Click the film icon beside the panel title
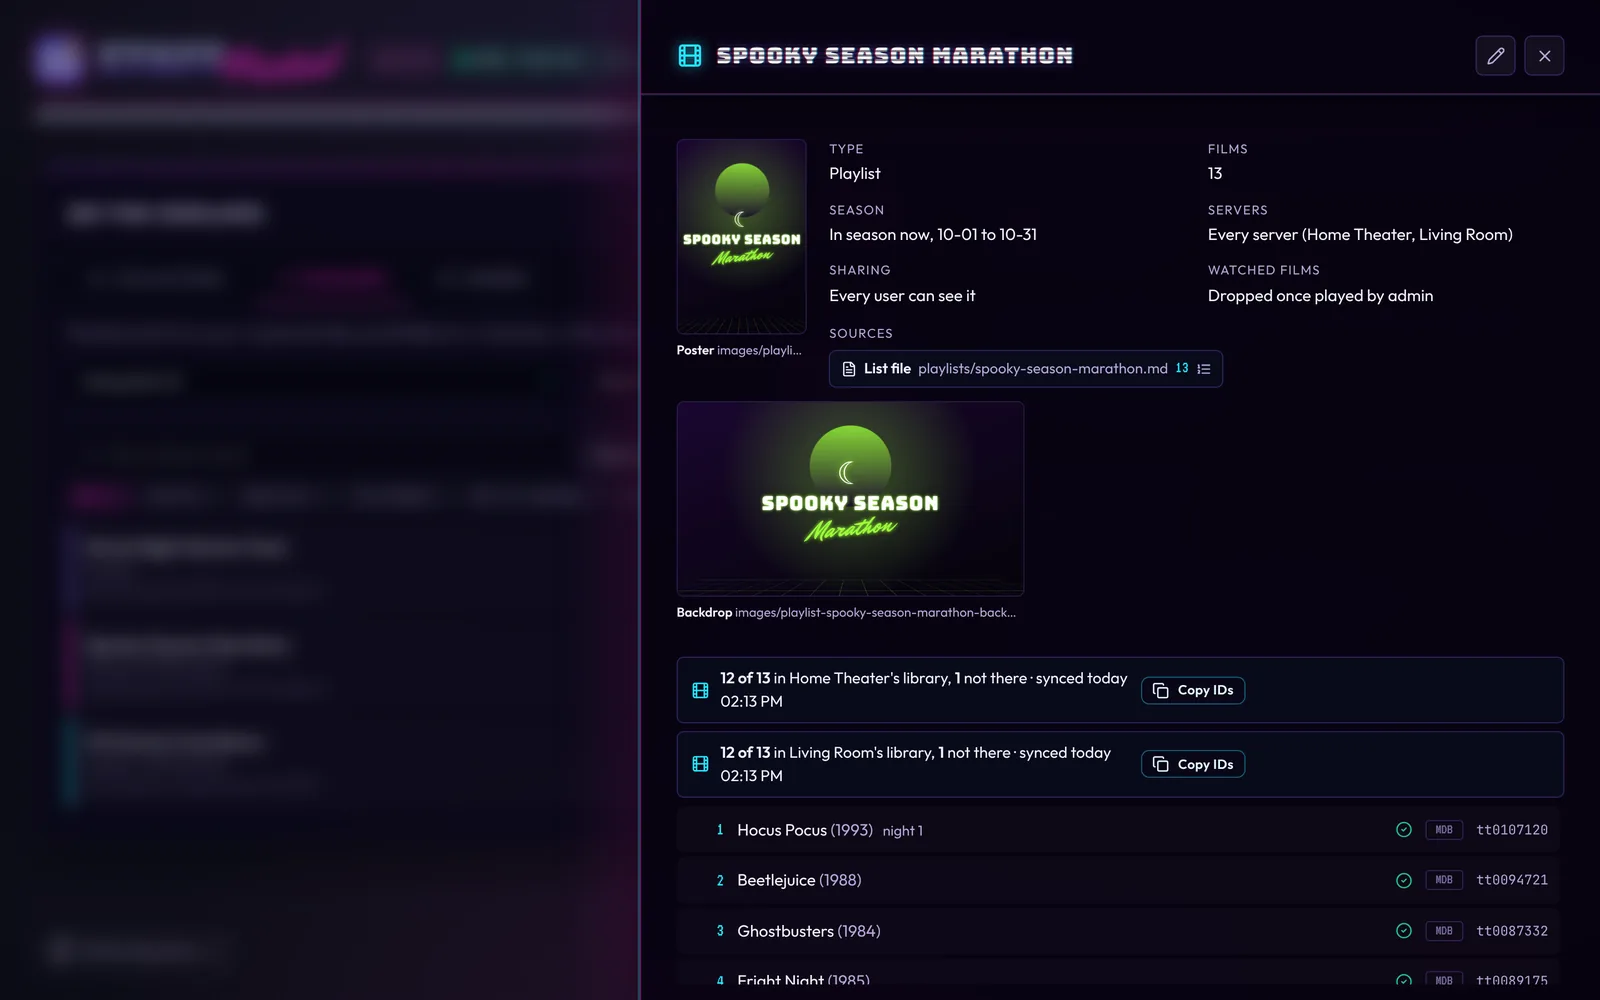Screen dimensions: 1600x1000 [x=690, y=56]
